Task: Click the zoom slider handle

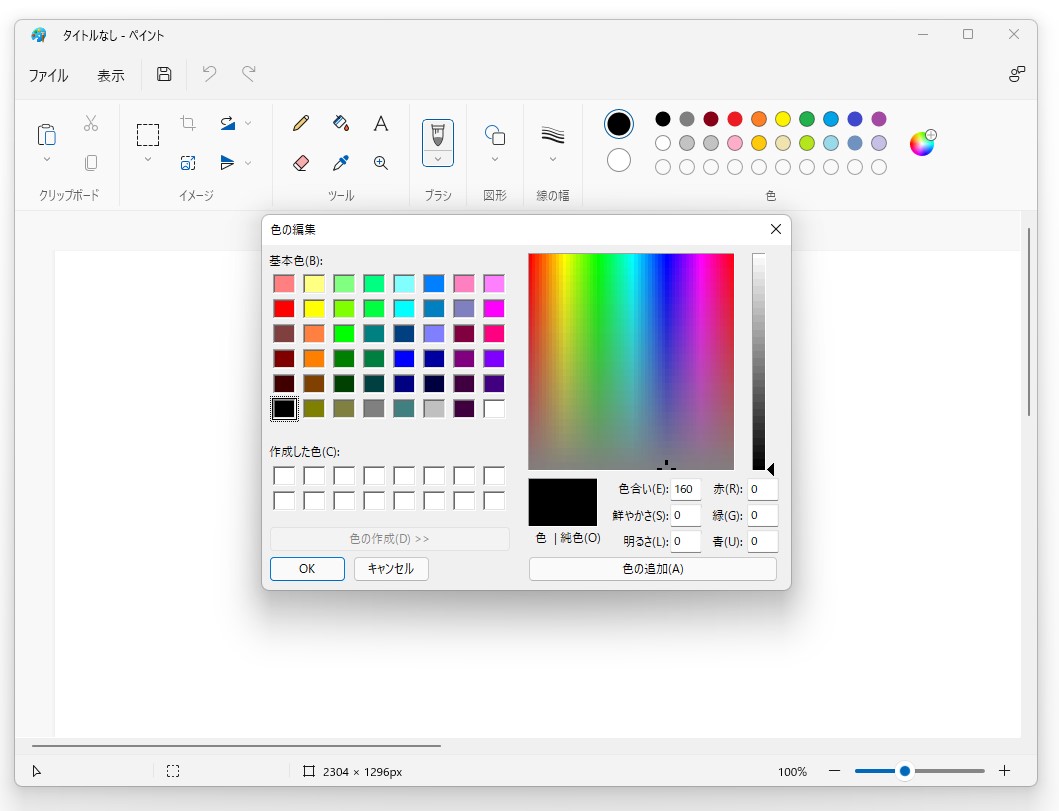Action: (x=905, y=770)
